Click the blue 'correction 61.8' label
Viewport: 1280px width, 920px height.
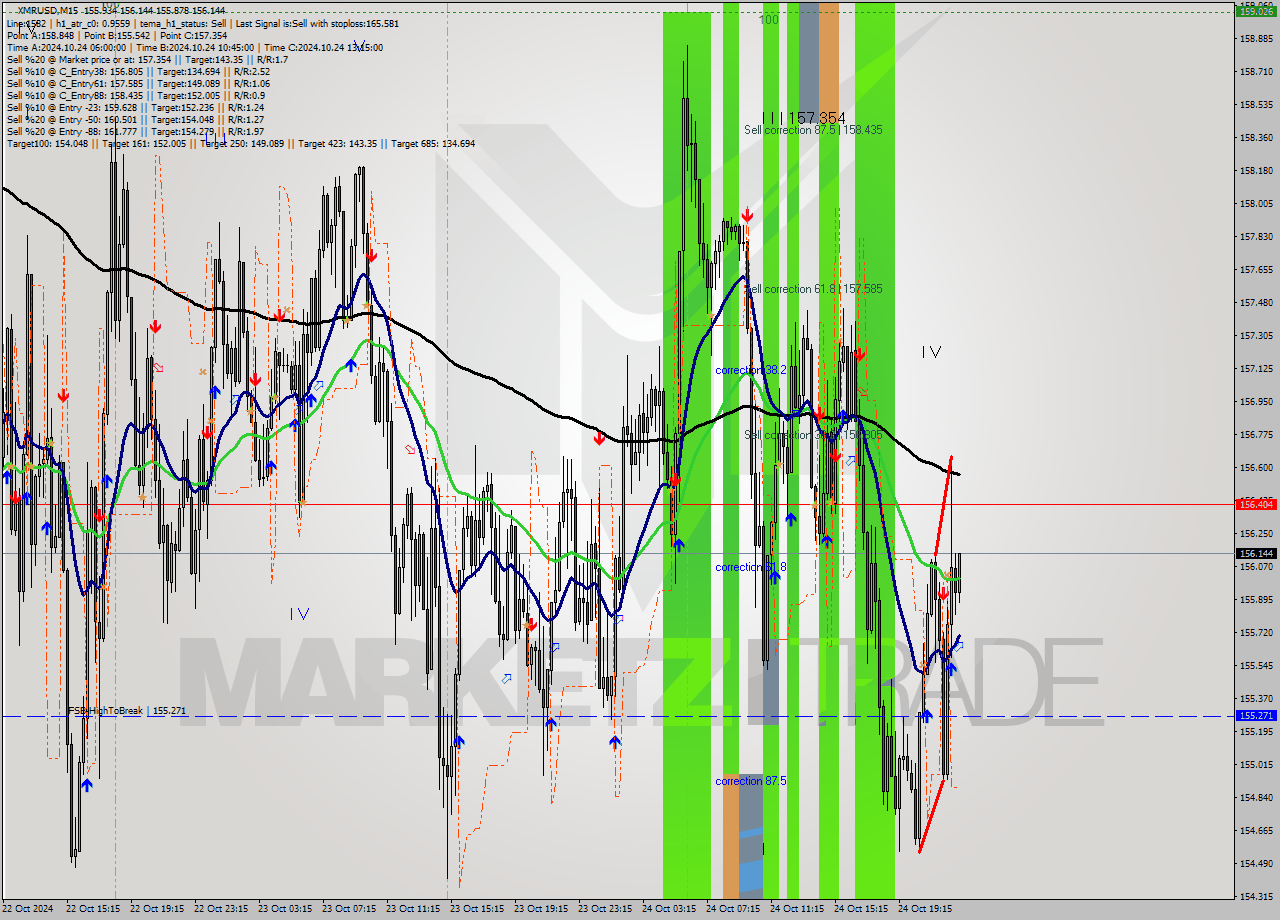(750, 567)
